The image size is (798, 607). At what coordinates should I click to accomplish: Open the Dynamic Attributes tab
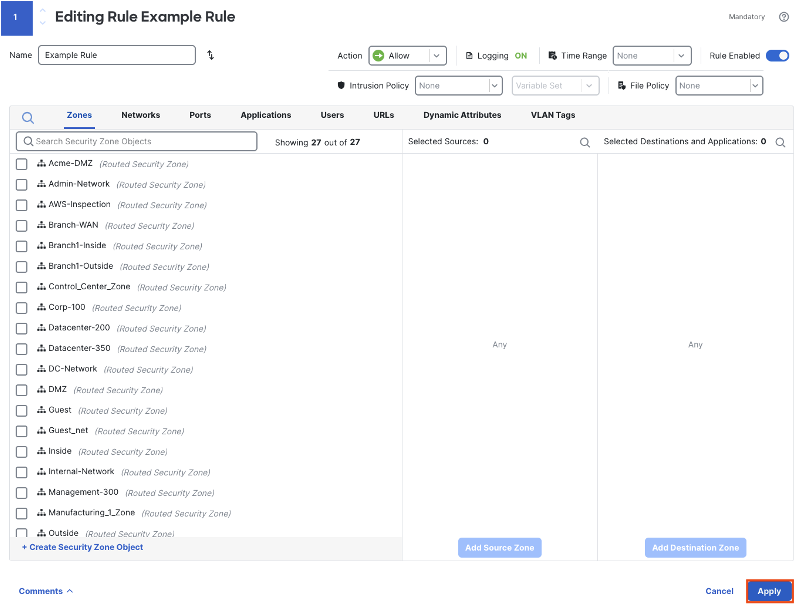462,115
